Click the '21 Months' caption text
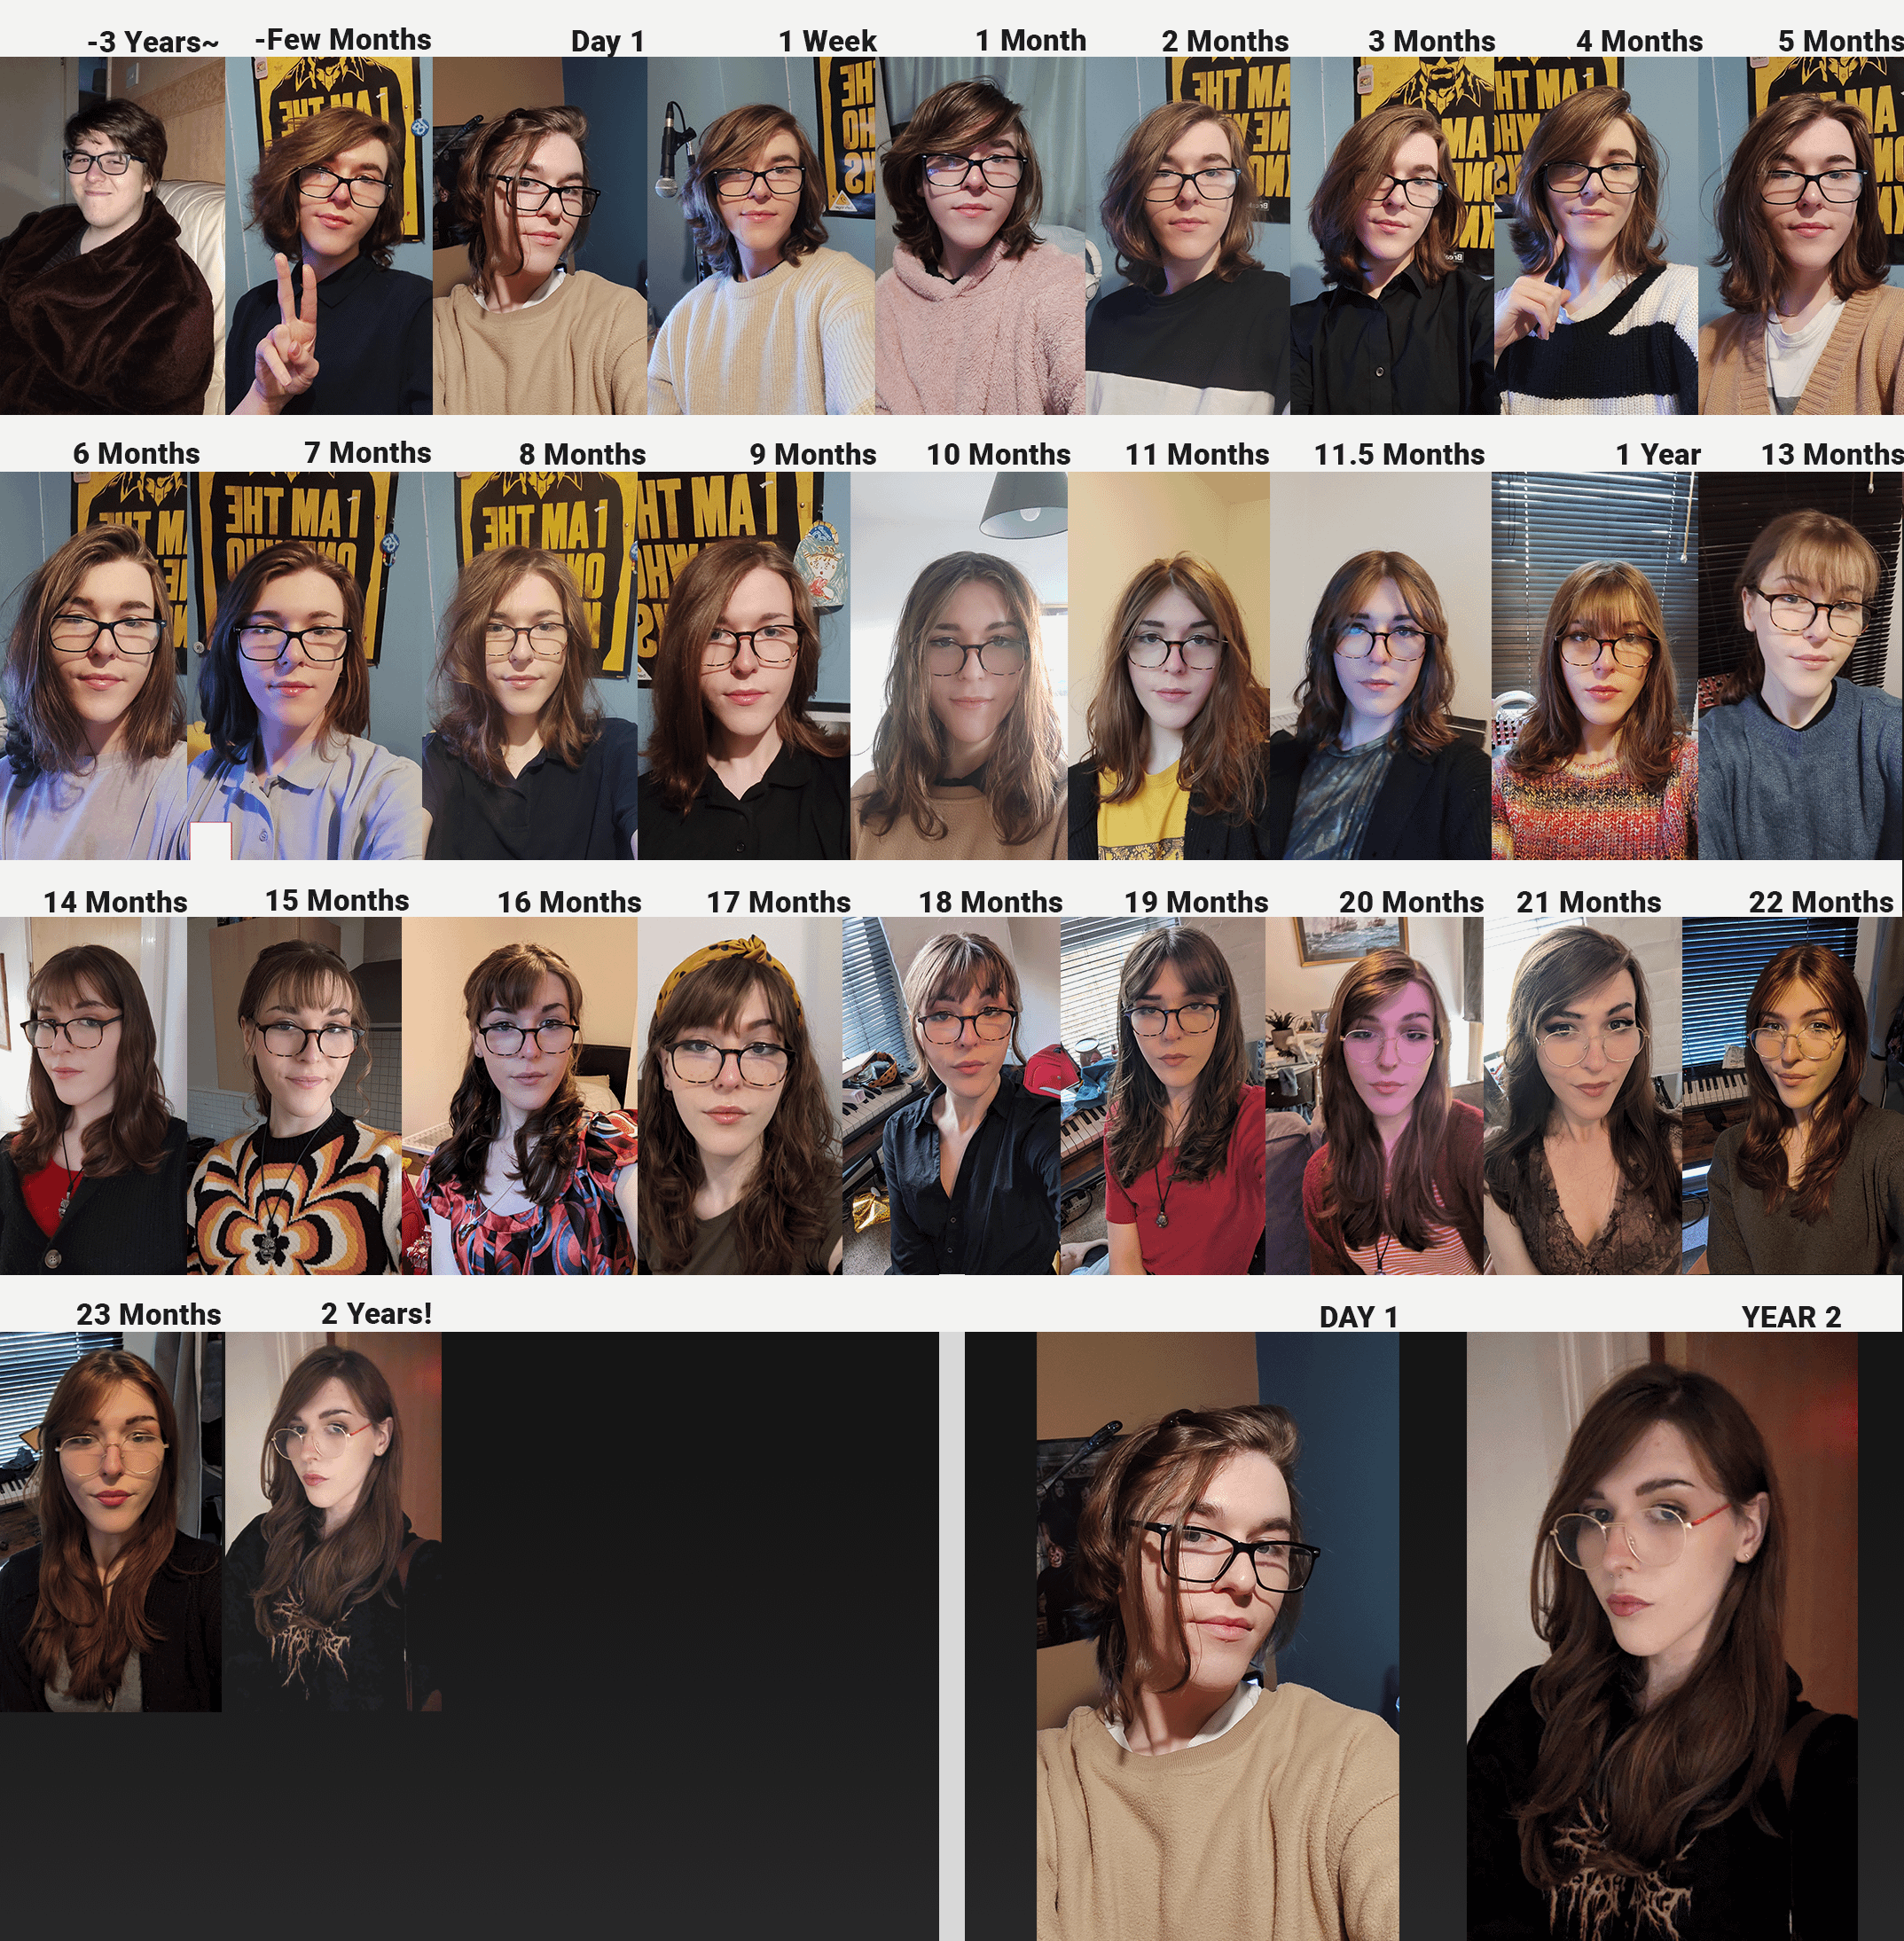Screen dimensions: 1904x1941 tap(1588, 902)
